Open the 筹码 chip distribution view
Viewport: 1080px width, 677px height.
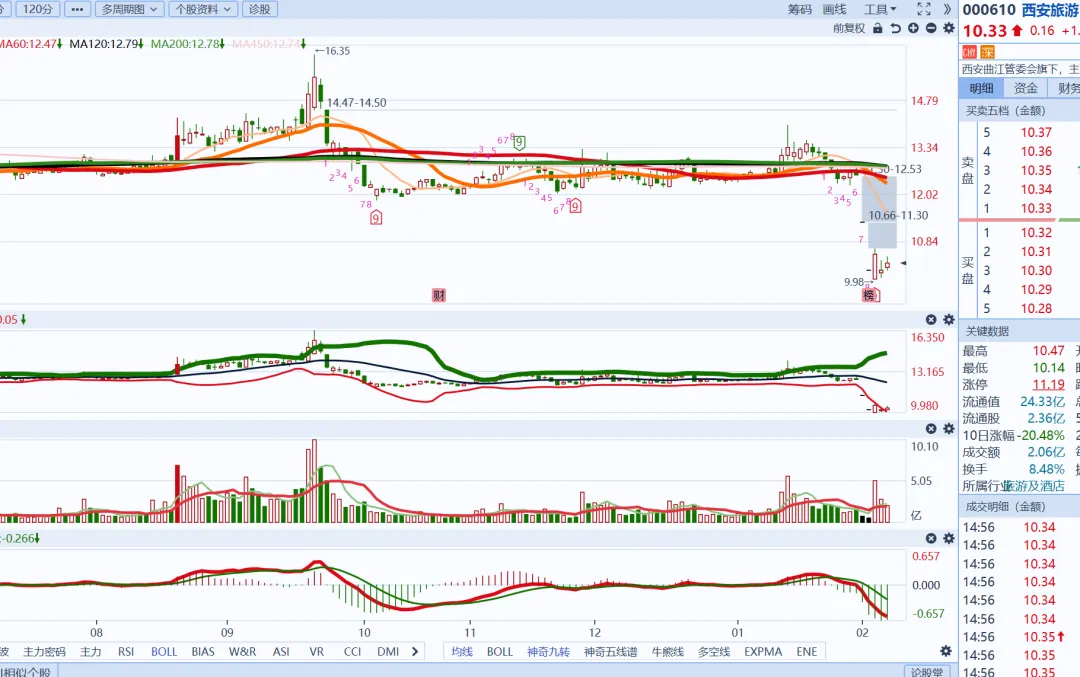pyautogui.click(x=800, y=9)
